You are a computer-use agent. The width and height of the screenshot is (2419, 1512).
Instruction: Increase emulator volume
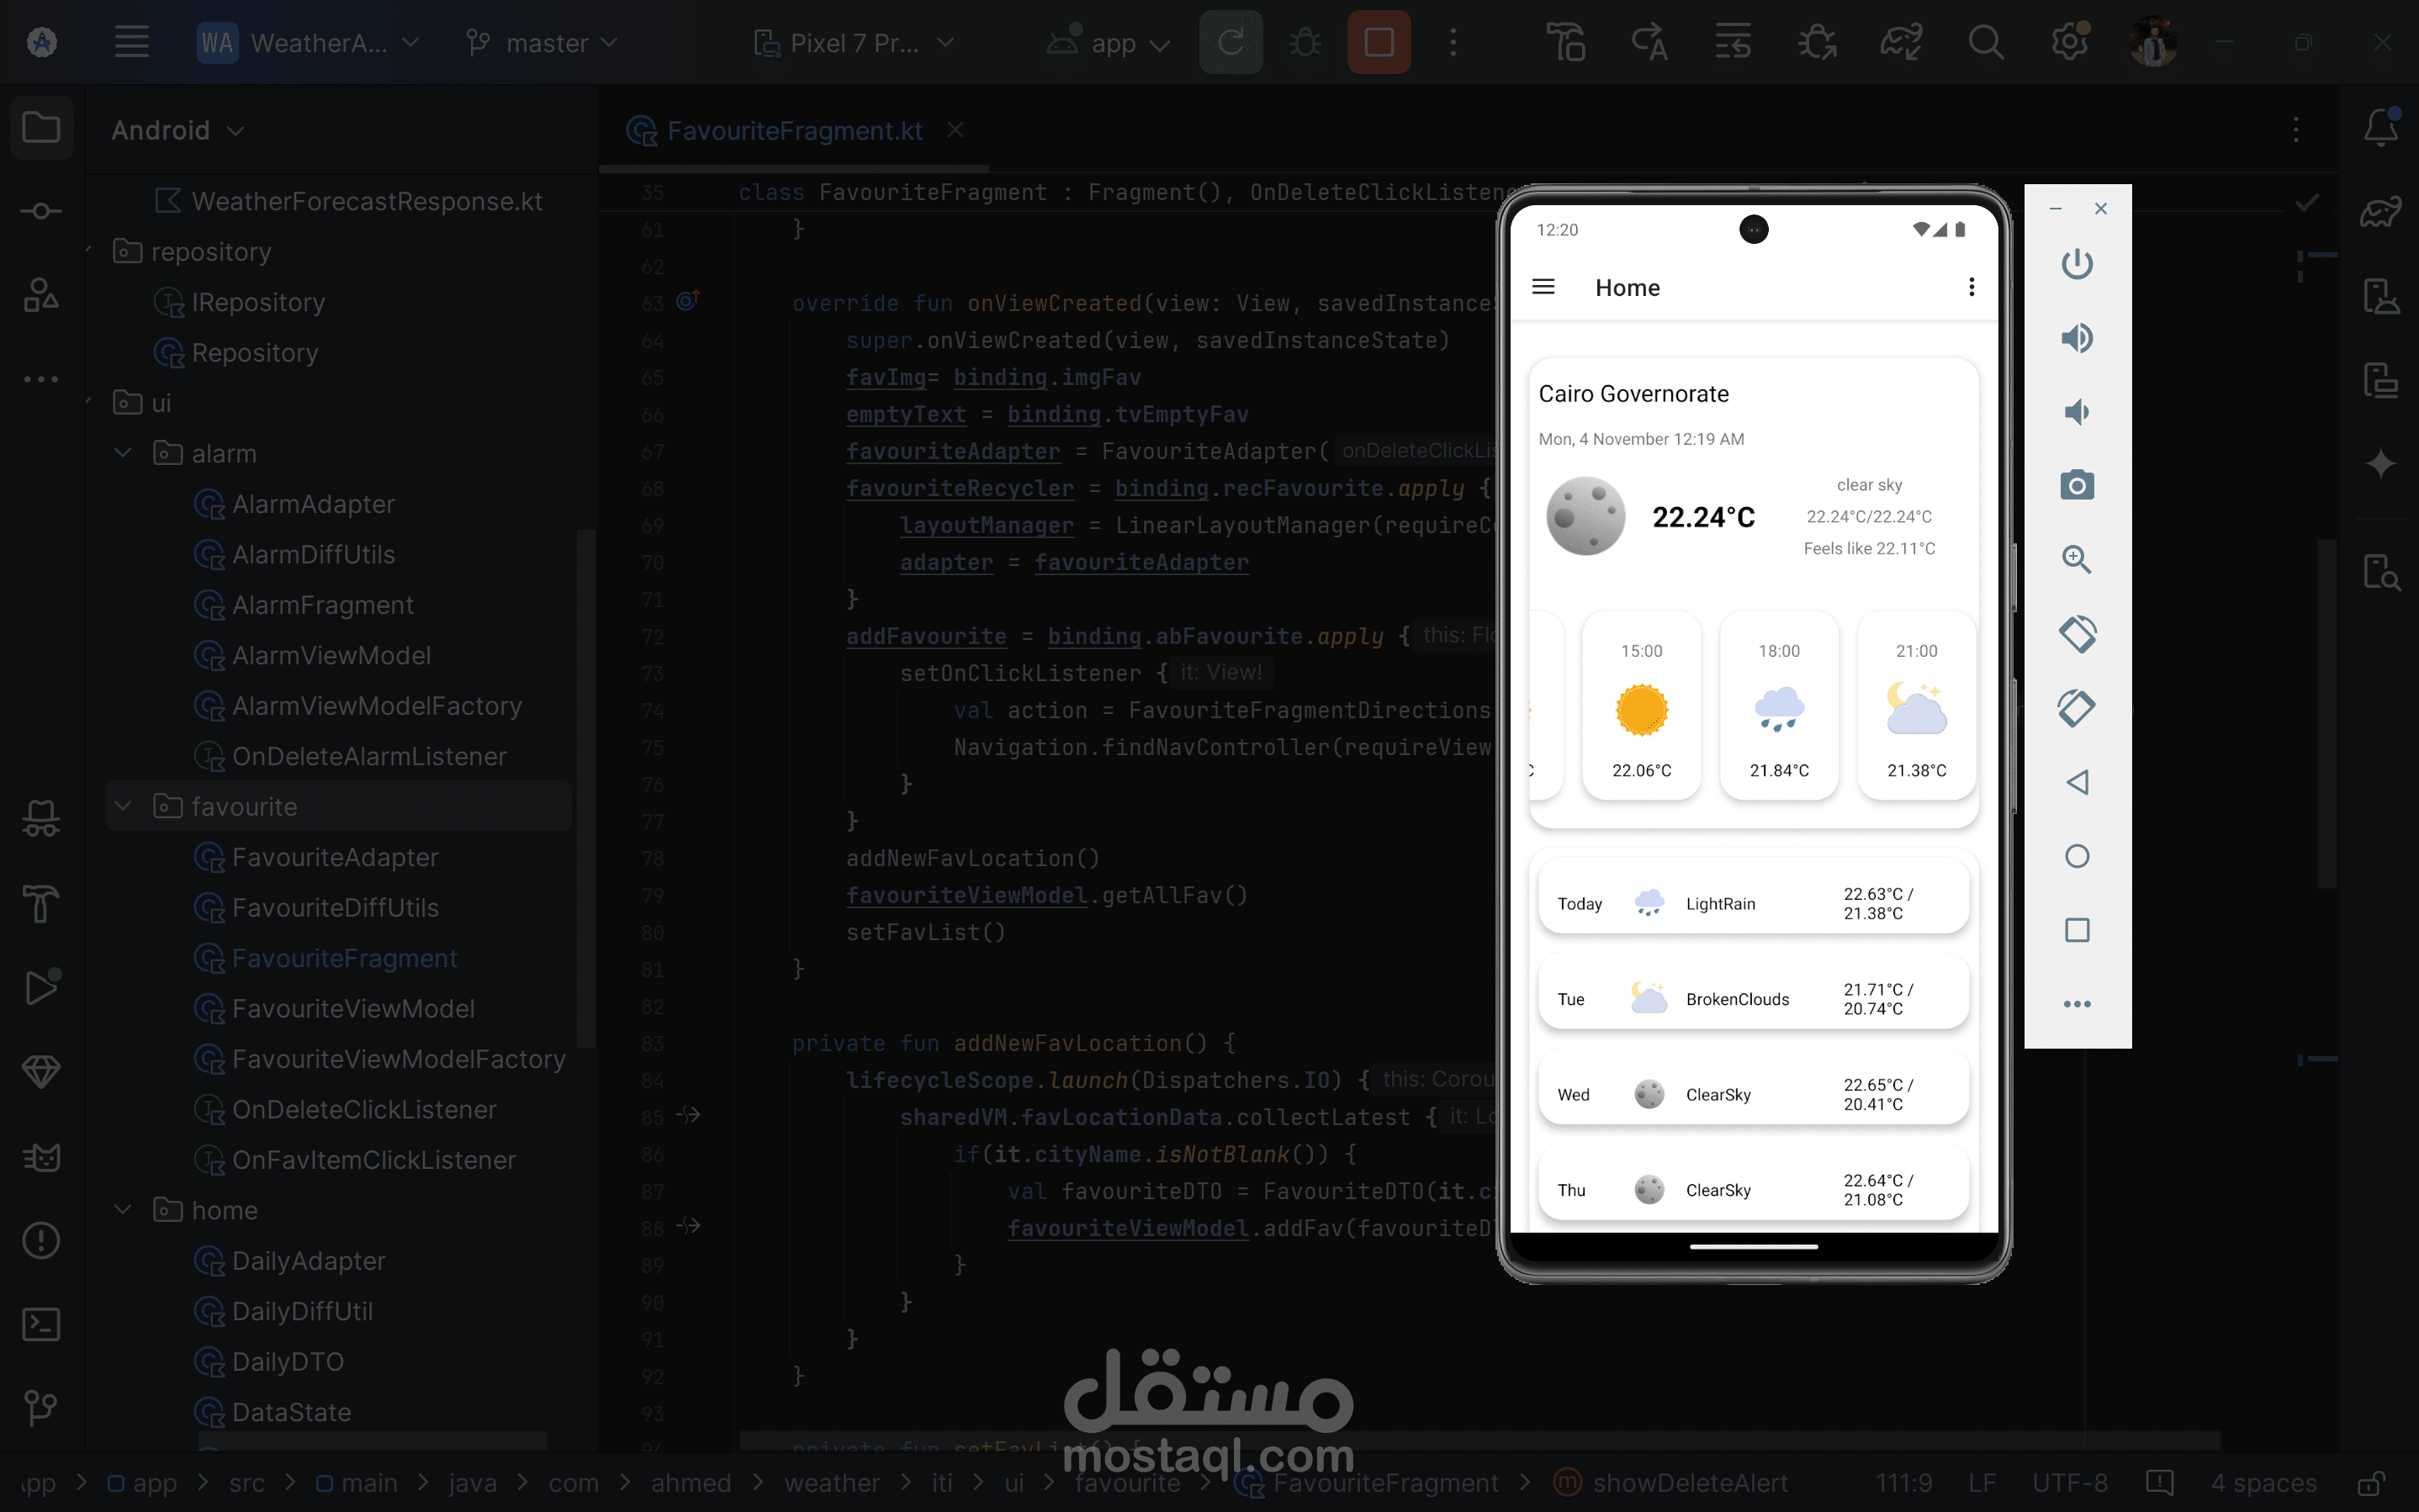pyautogui.click(x=2078, y=338)
